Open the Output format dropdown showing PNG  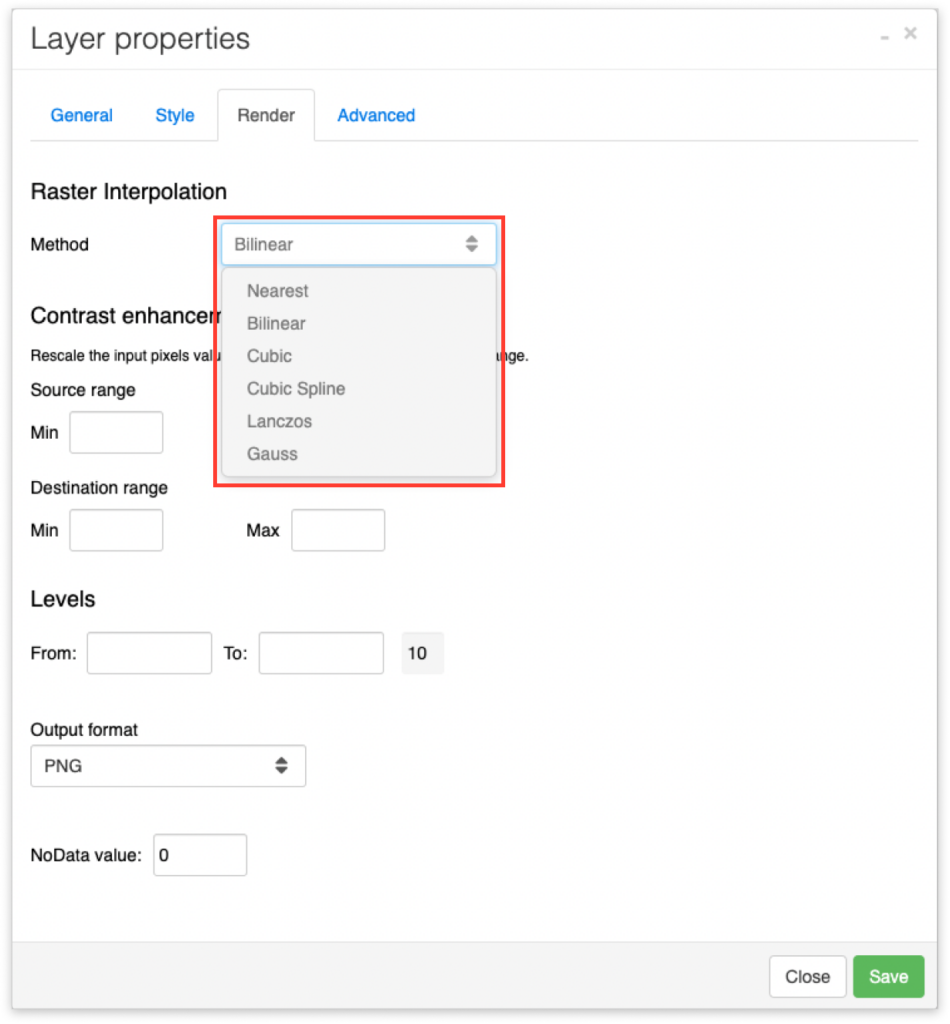168,765
